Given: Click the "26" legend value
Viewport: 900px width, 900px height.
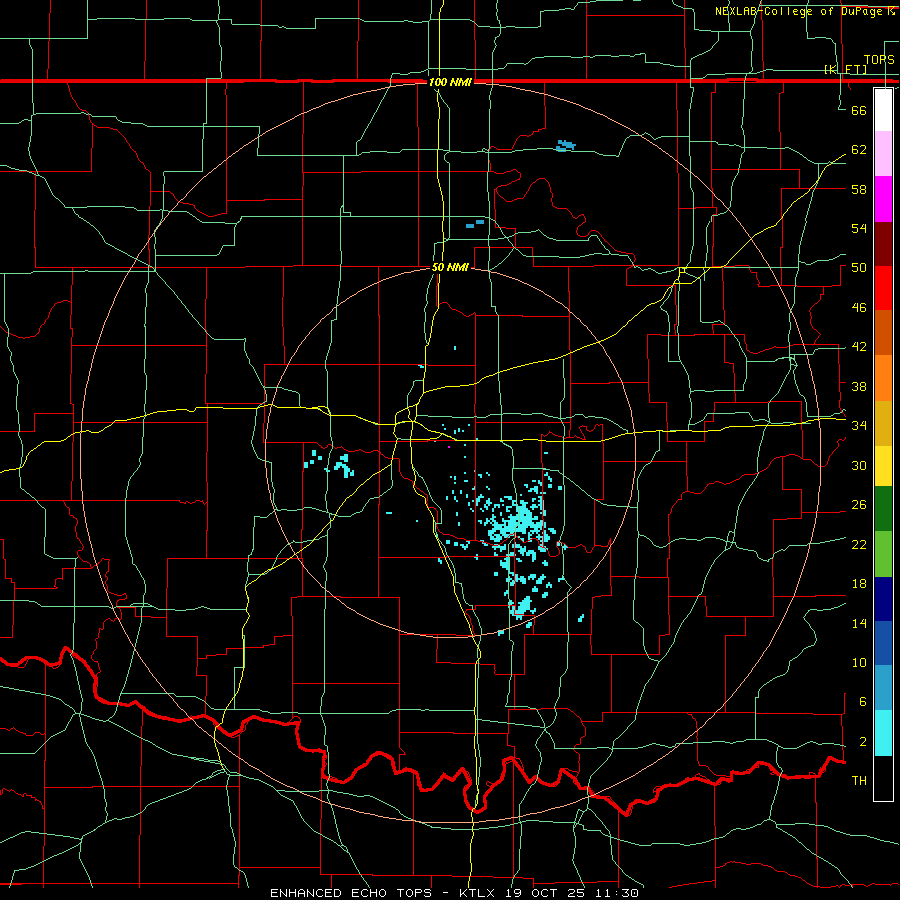Looking at the screenshot, I should click(x=859, y=505).
